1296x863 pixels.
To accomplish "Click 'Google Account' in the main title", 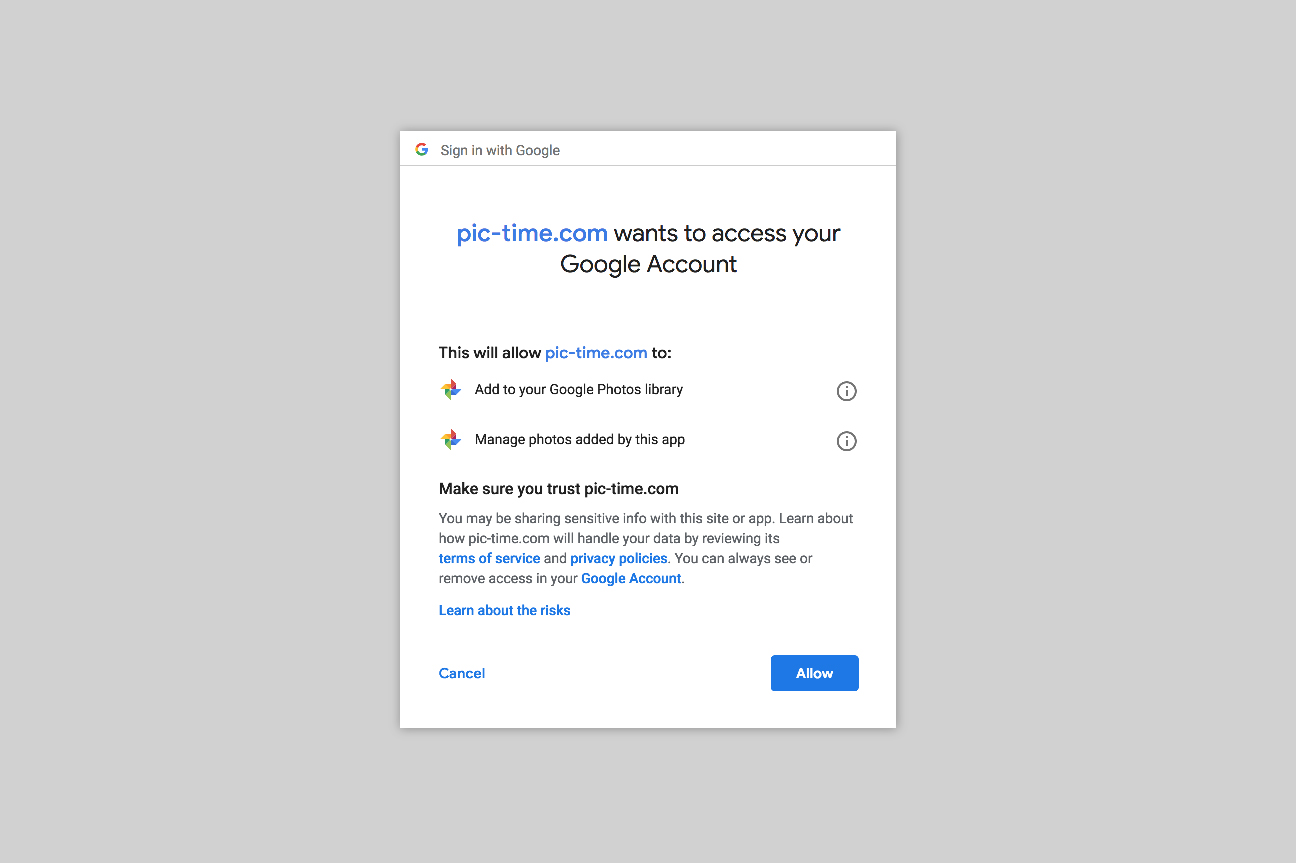I will (648, 264).
